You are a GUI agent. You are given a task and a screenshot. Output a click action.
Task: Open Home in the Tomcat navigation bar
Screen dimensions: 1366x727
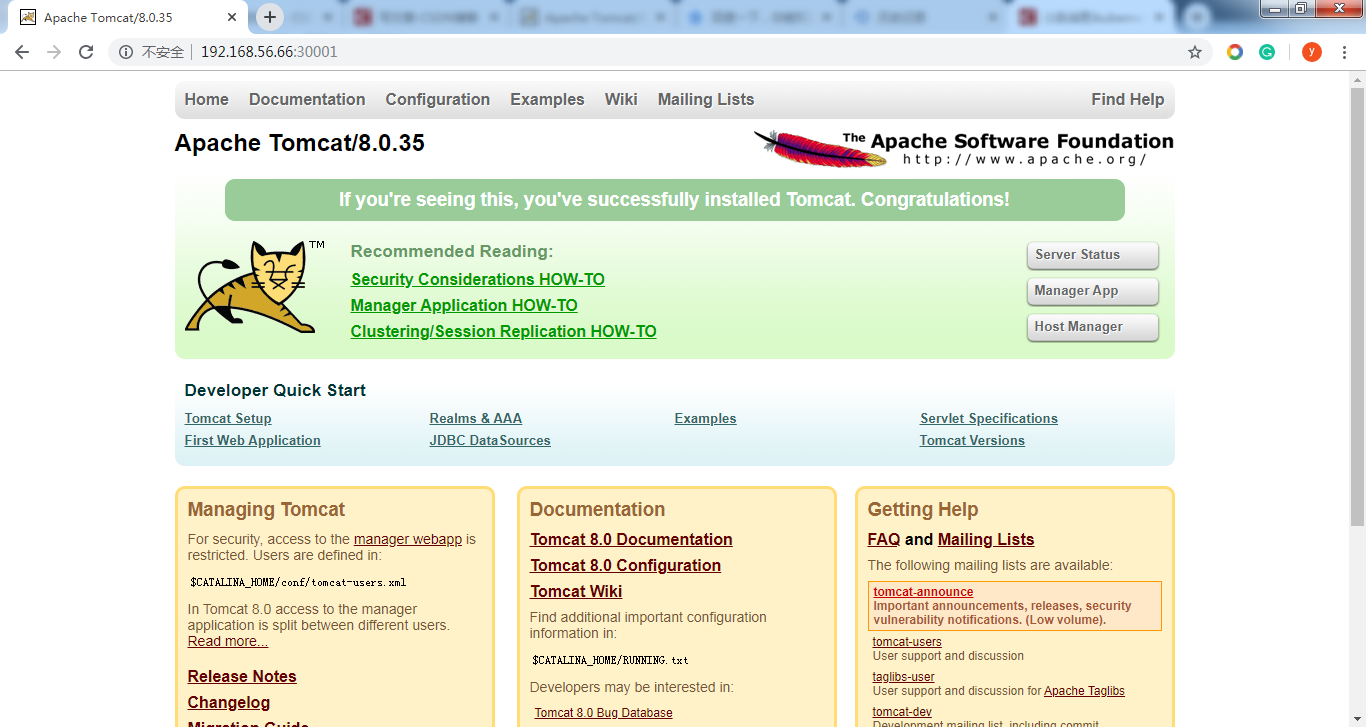[x=206, y=99]
